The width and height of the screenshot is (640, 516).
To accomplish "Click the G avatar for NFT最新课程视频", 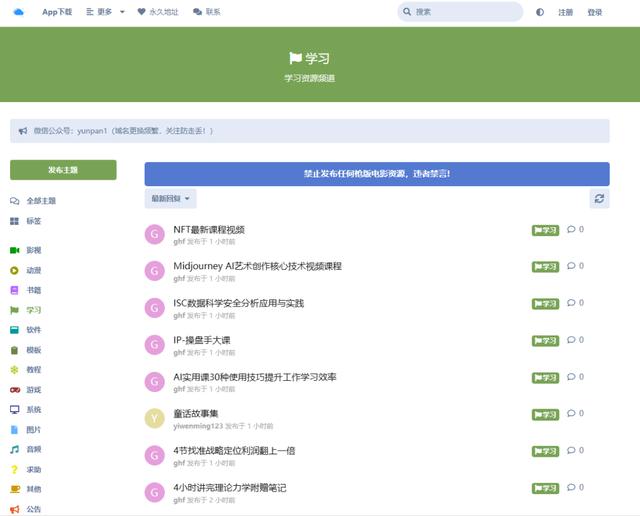I will tap(155, 234).
